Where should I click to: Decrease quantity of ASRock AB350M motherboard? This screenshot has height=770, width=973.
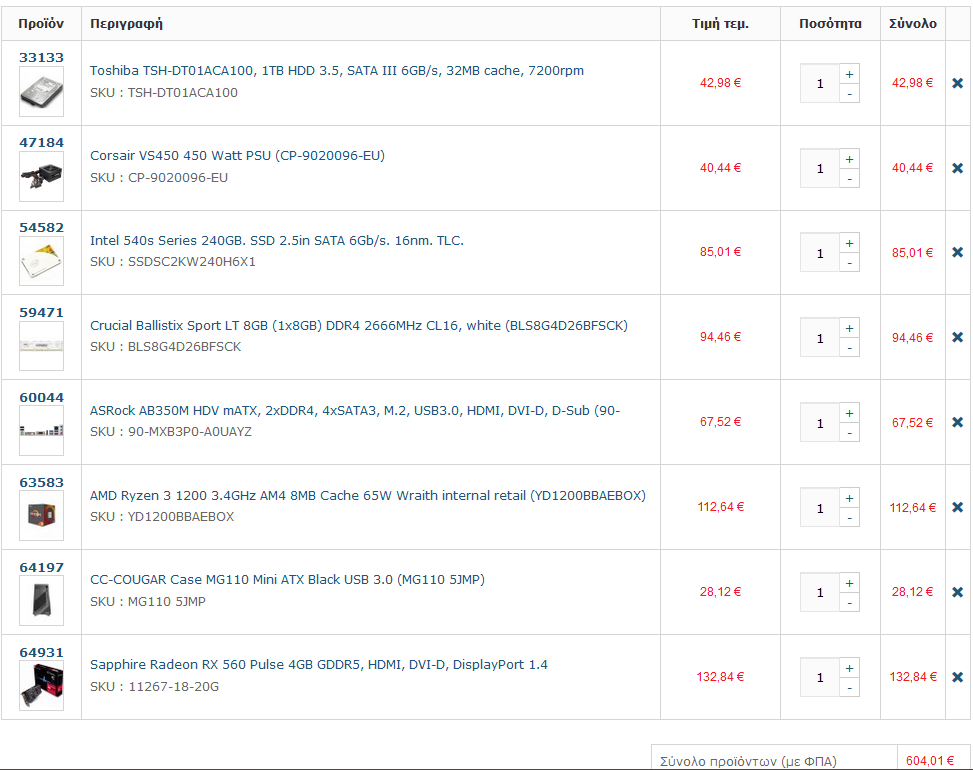click(850, 433)
